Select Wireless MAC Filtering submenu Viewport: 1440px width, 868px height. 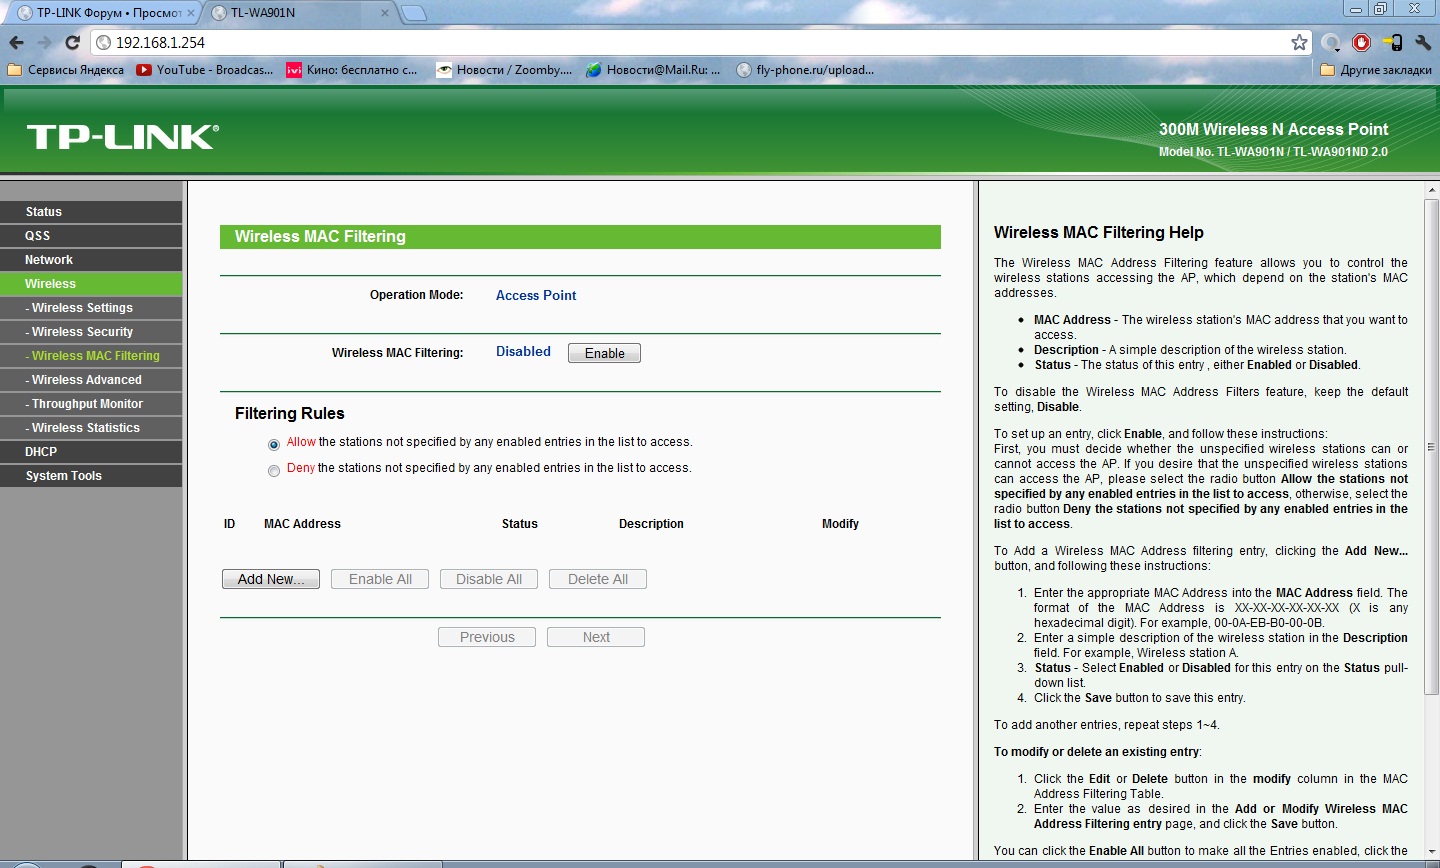(x=91, y=356)
